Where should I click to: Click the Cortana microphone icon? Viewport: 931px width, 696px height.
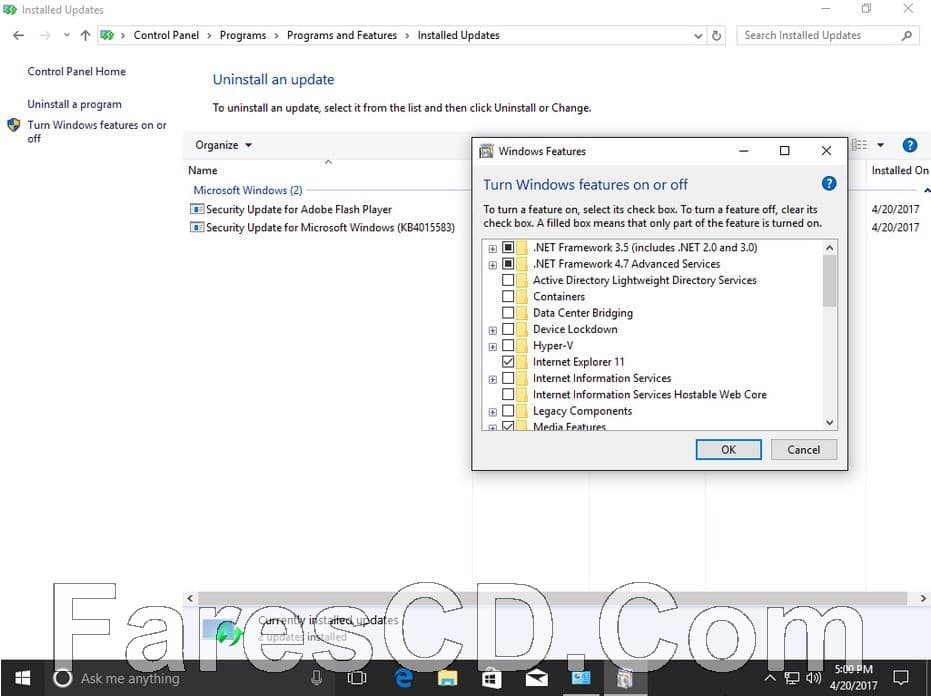point(316,678)
